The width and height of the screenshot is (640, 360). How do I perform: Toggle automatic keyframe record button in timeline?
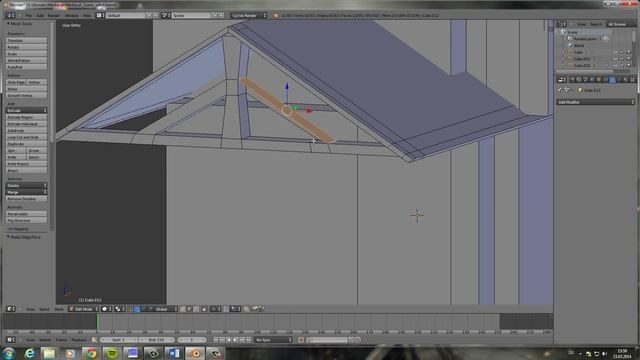[301, 340]
